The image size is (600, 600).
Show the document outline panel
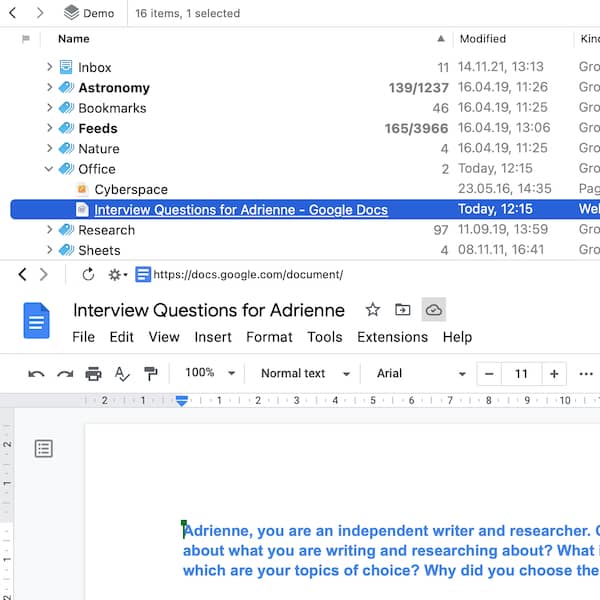pyautogui.click(x=44, y=448)
